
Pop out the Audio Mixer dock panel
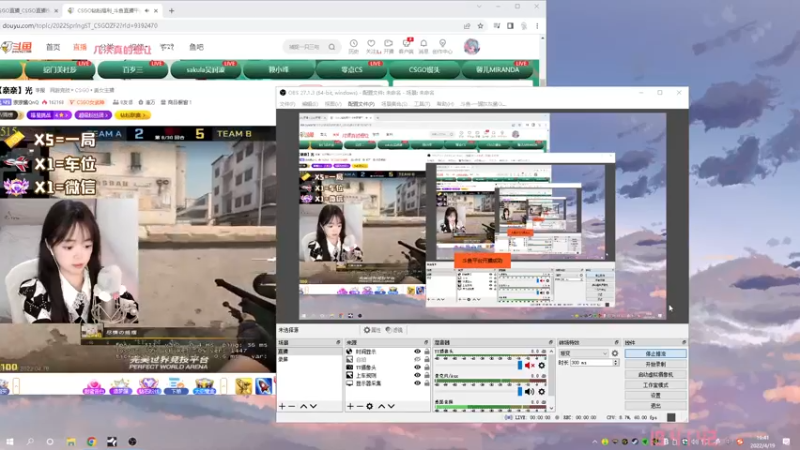coord(551,342)
